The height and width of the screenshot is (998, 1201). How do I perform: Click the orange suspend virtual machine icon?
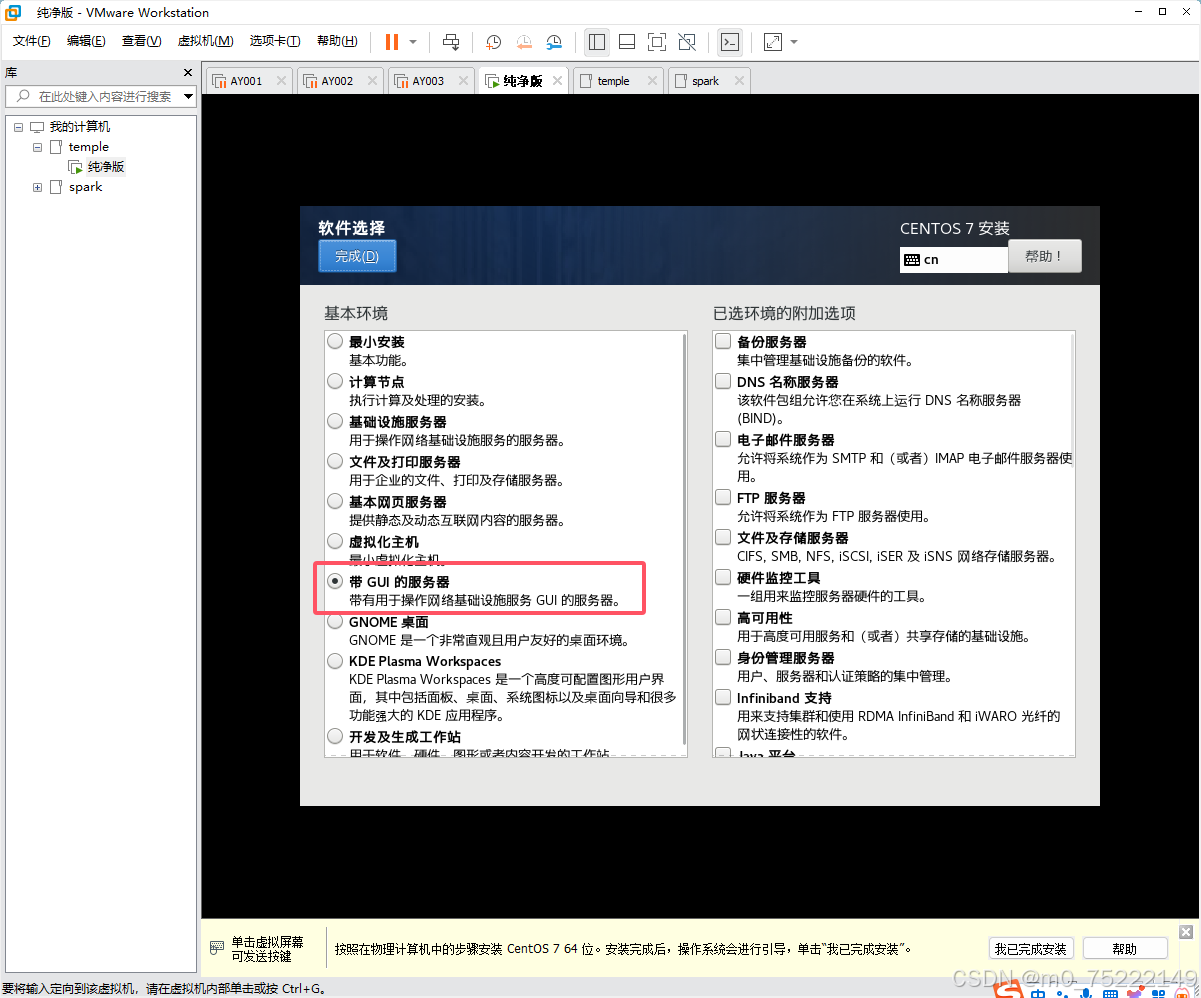pyautogui.click(x=392, y=41)
